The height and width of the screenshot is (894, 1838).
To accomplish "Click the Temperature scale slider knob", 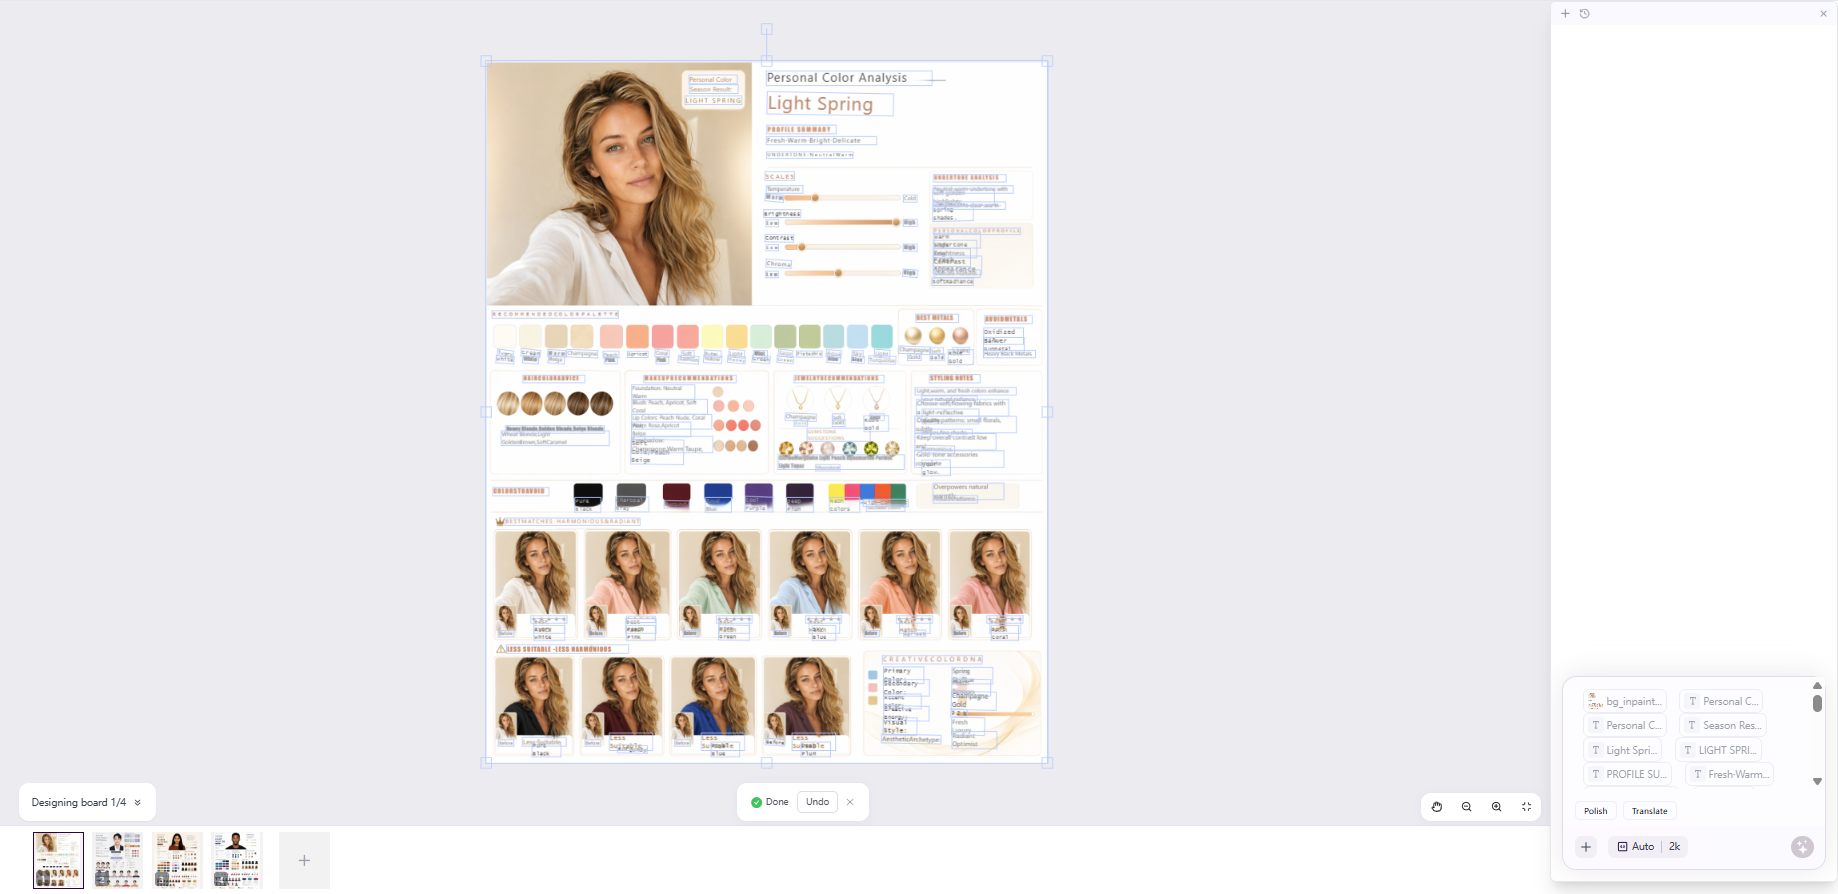I will (815, 198).
